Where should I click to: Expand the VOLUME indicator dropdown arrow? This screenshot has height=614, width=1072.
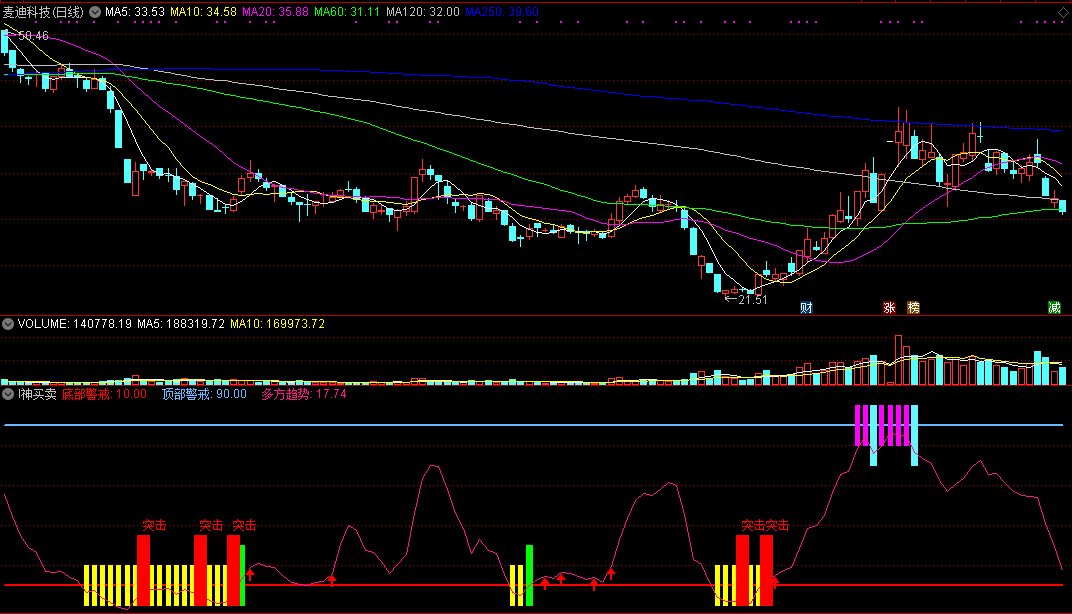8,324
